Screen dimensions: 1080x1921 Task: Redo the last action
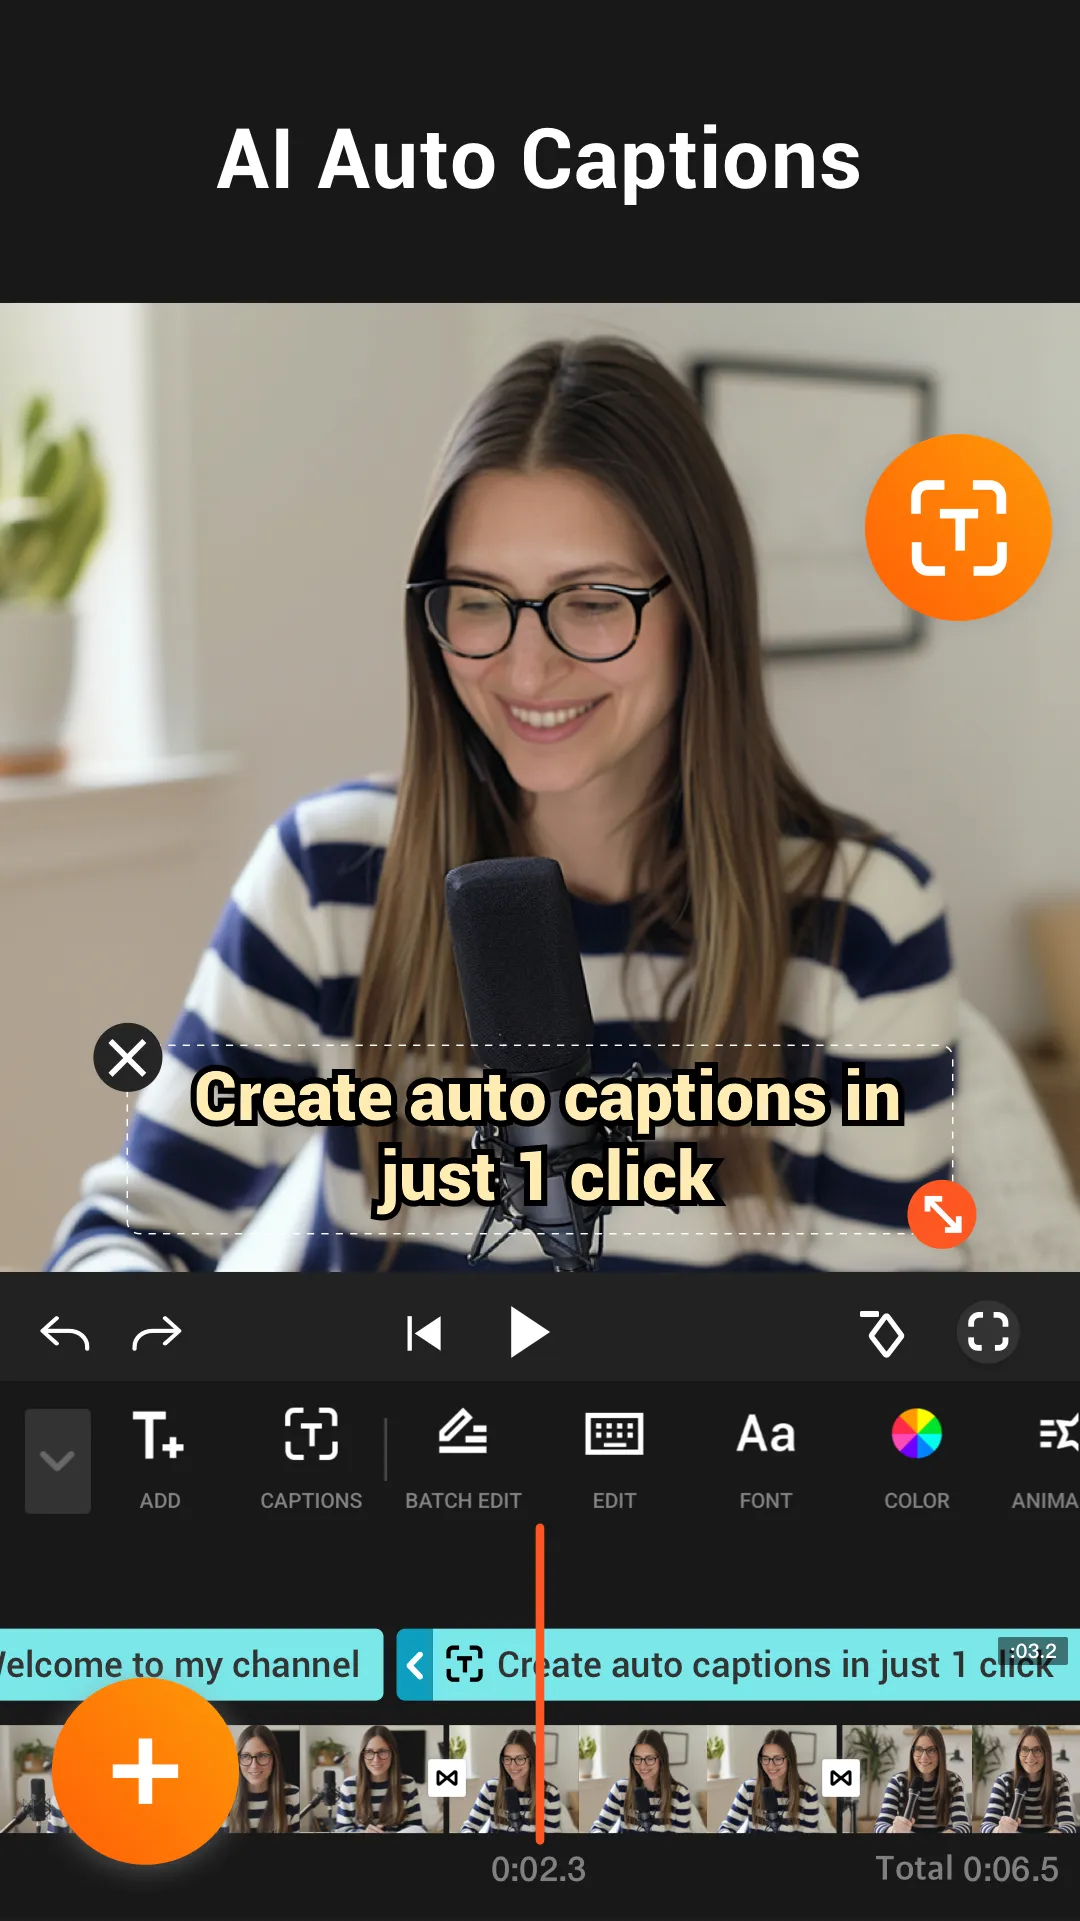pos(157,1333)
